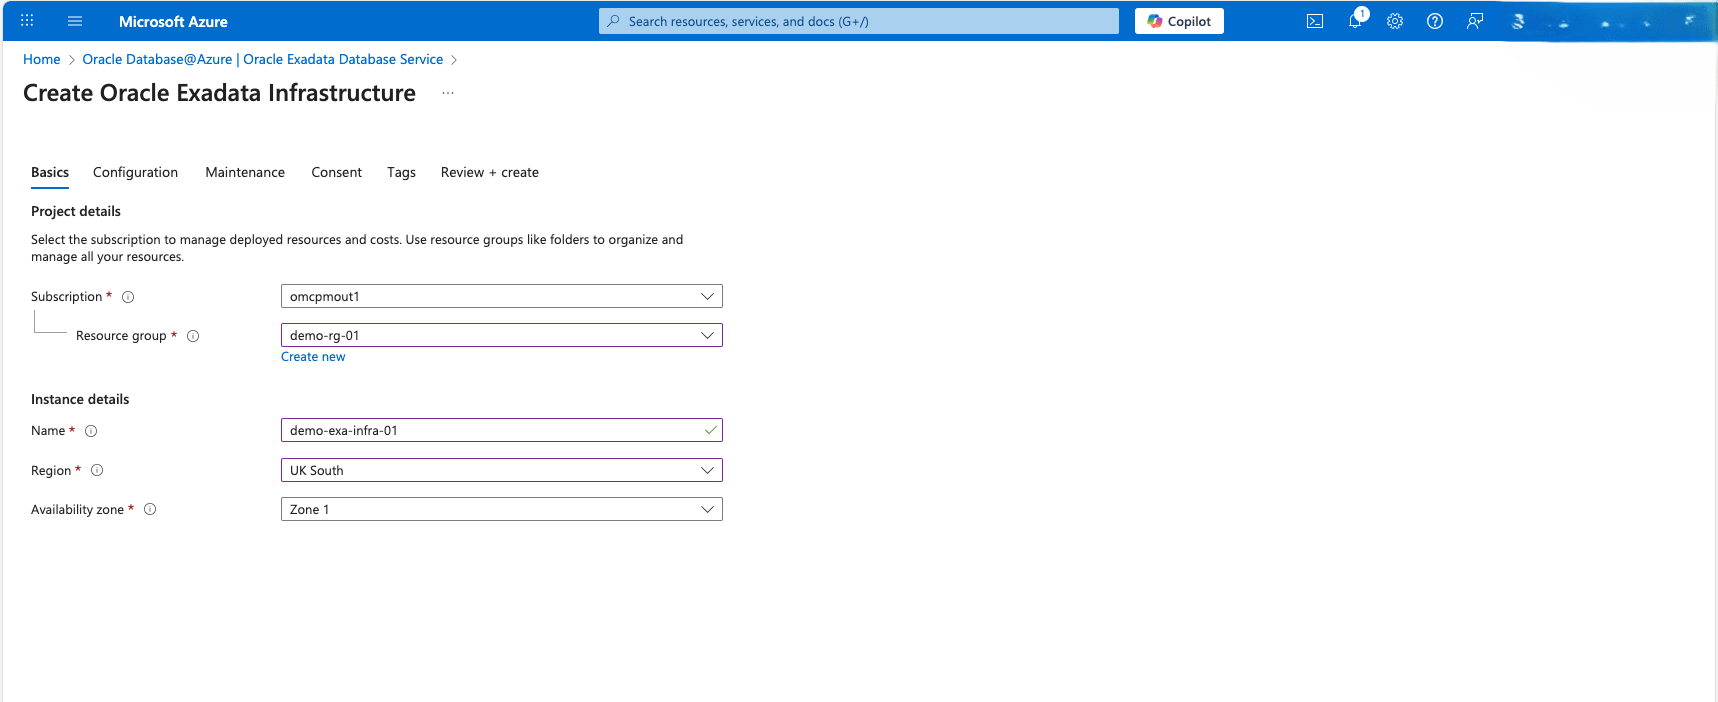Open the portal hamburger menu
The width and height of the screenshot is (1718, 702).
(x=75, y=20)
